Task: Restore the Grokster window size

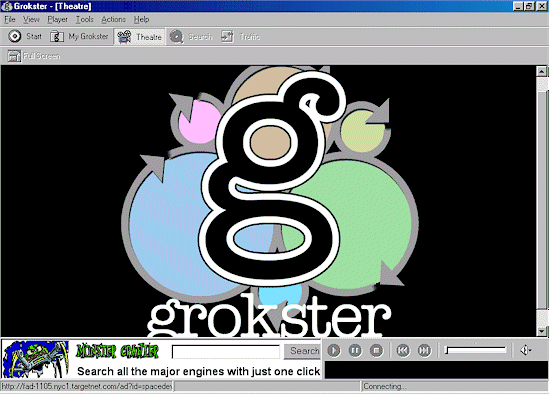Action: pos(530,6)
